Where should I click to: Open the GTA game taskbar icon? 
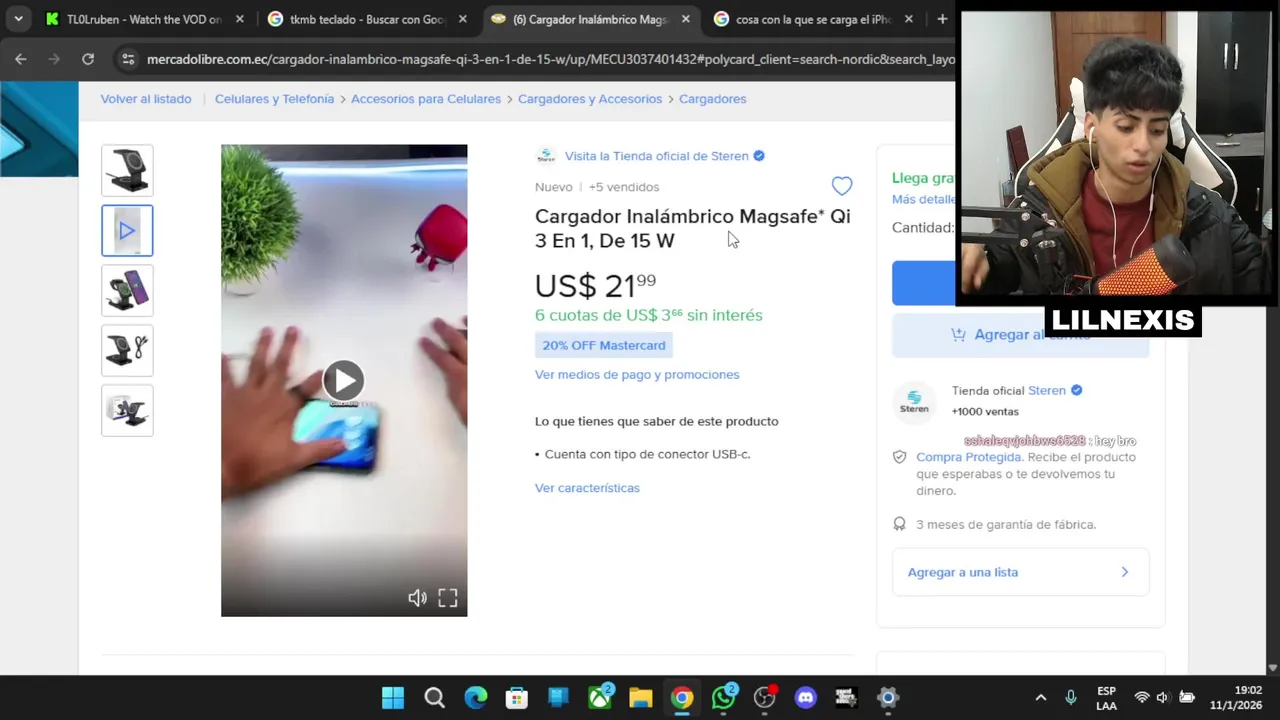tap(847, 698)
